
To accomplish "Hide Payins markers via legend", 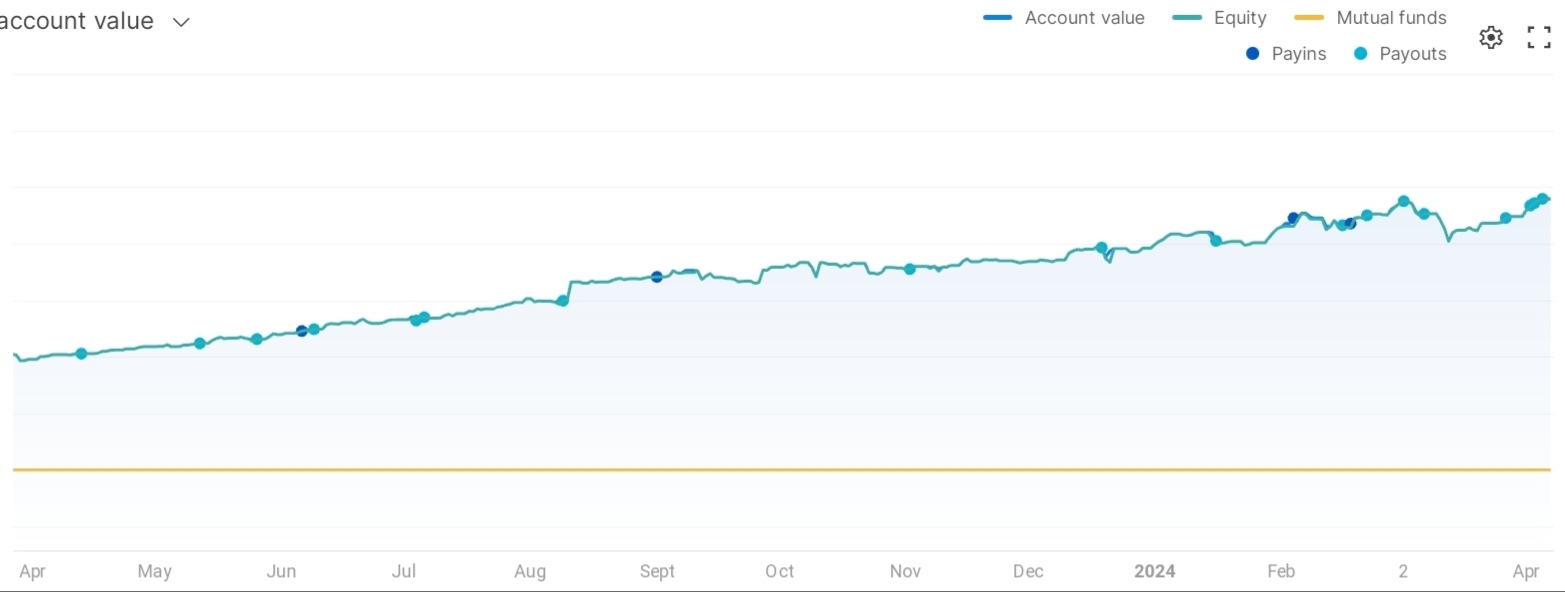I will [x=1286, y=54].
